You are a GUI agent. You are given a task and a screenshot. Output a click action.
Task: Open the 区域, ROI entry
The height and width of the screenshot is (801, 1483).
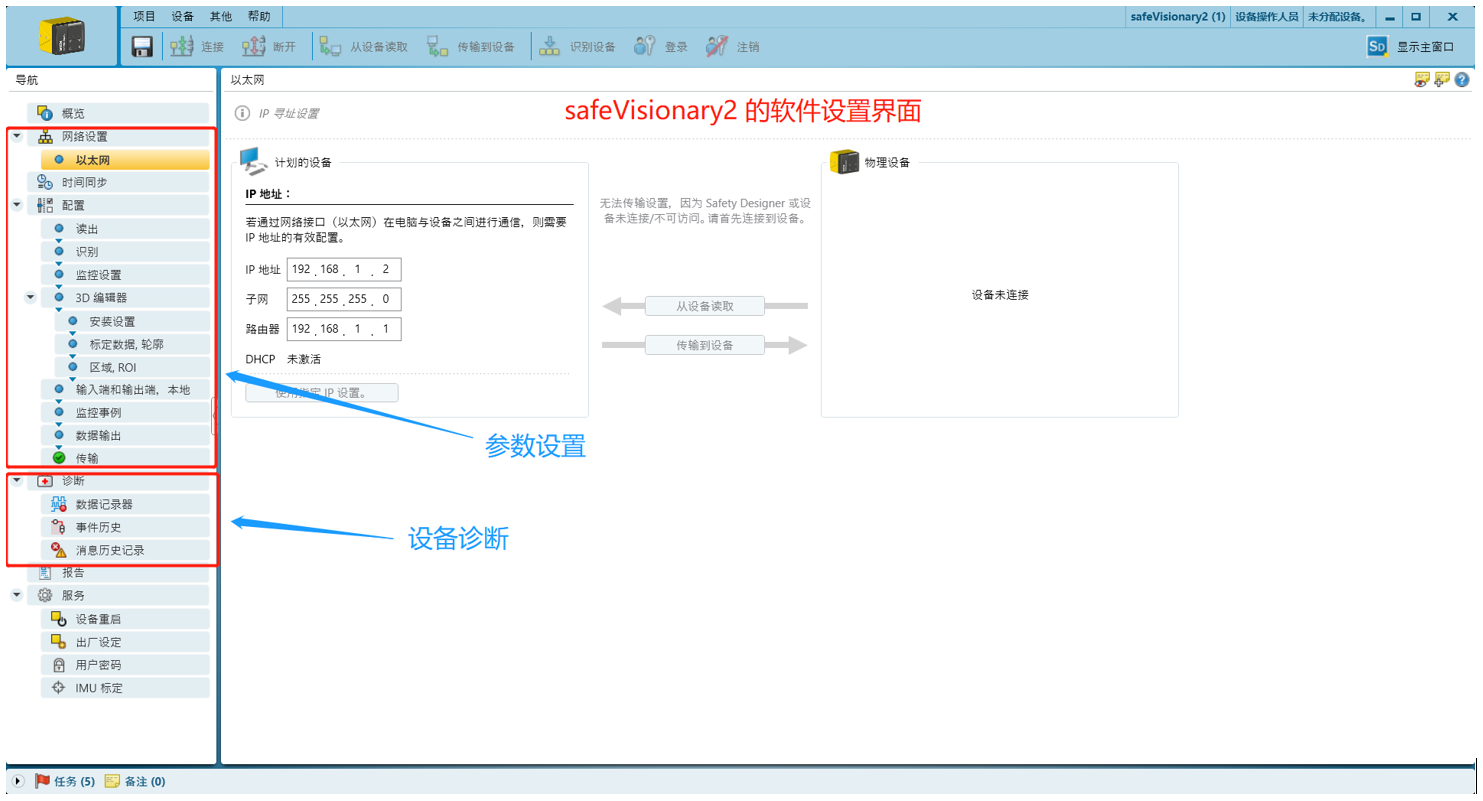[x=132, y=367]
